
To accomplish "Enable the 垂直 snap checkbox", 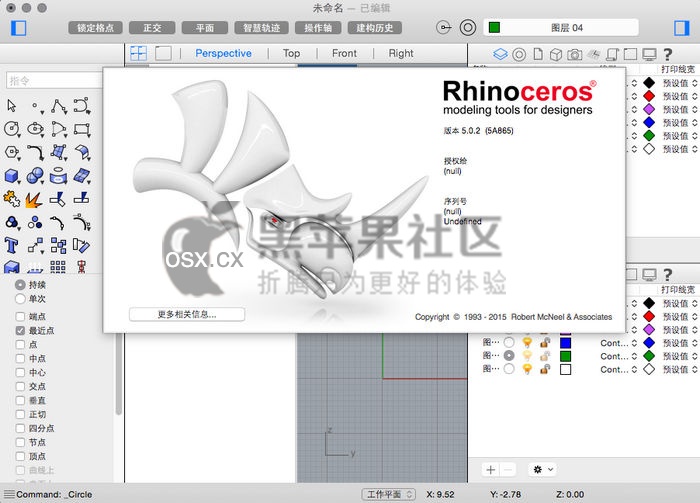I will tap(20, 400).
